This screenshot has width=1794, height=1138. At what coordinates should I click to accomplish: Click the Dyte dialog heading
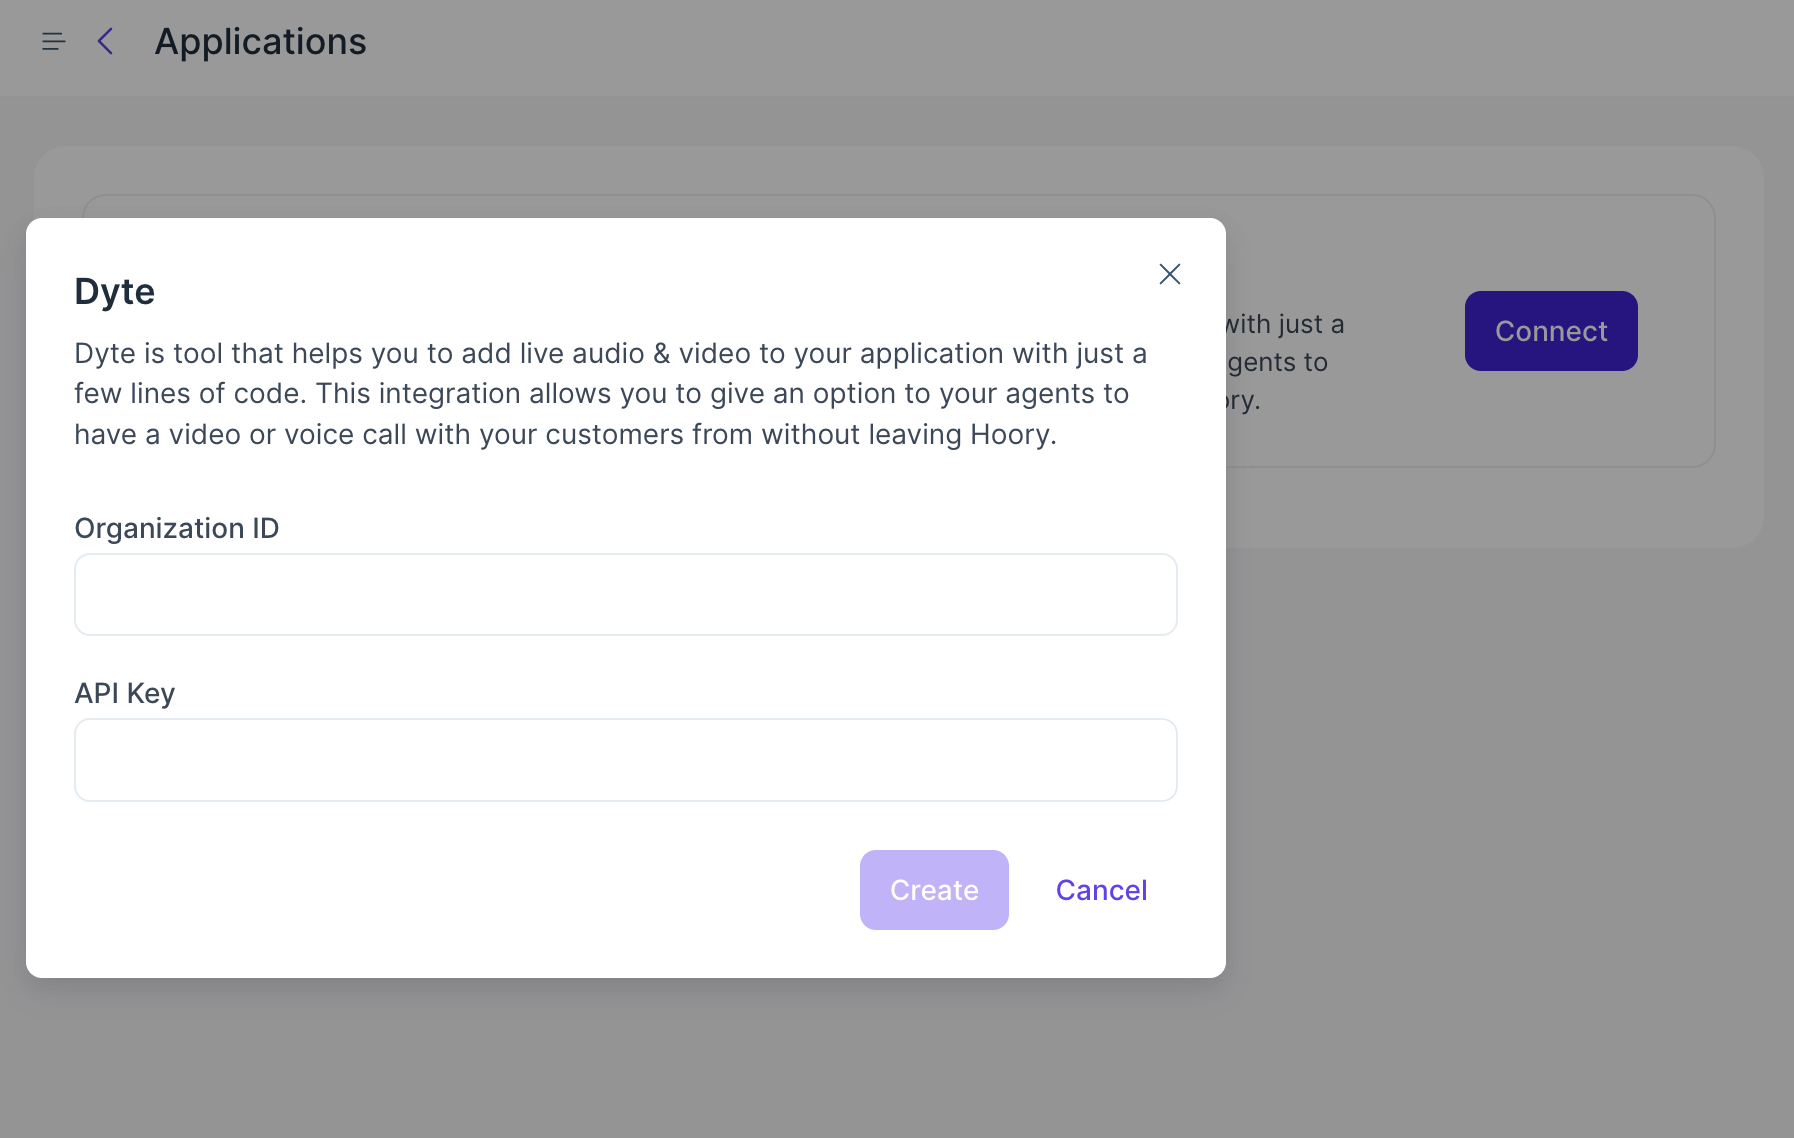point(114,292)
